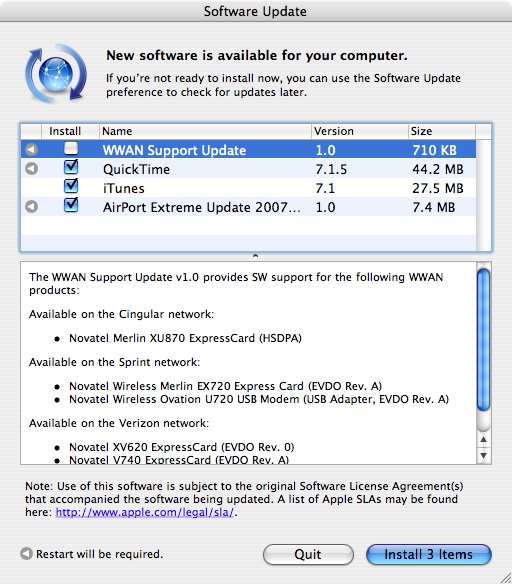Click 'Available on the Verizon network:' text
Image resolution: width=512 pixels, height=584 pixels.
click(x=119, y=423)
